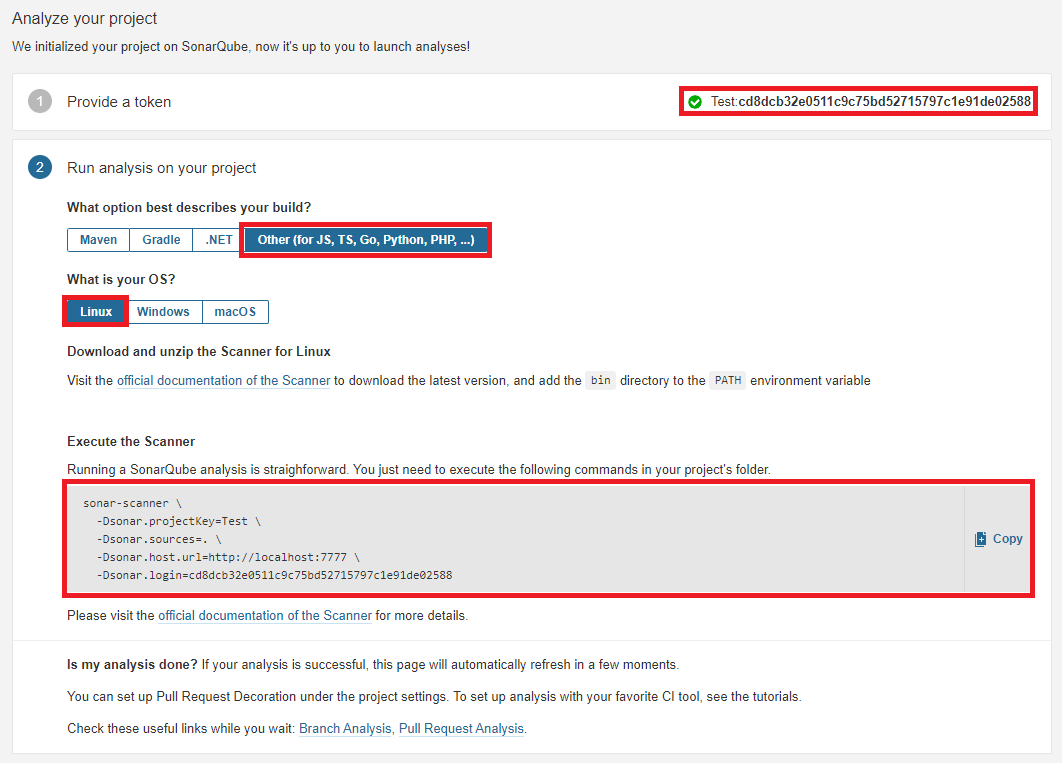
Task: Switch OS to Windows
Action: (163, 312)
